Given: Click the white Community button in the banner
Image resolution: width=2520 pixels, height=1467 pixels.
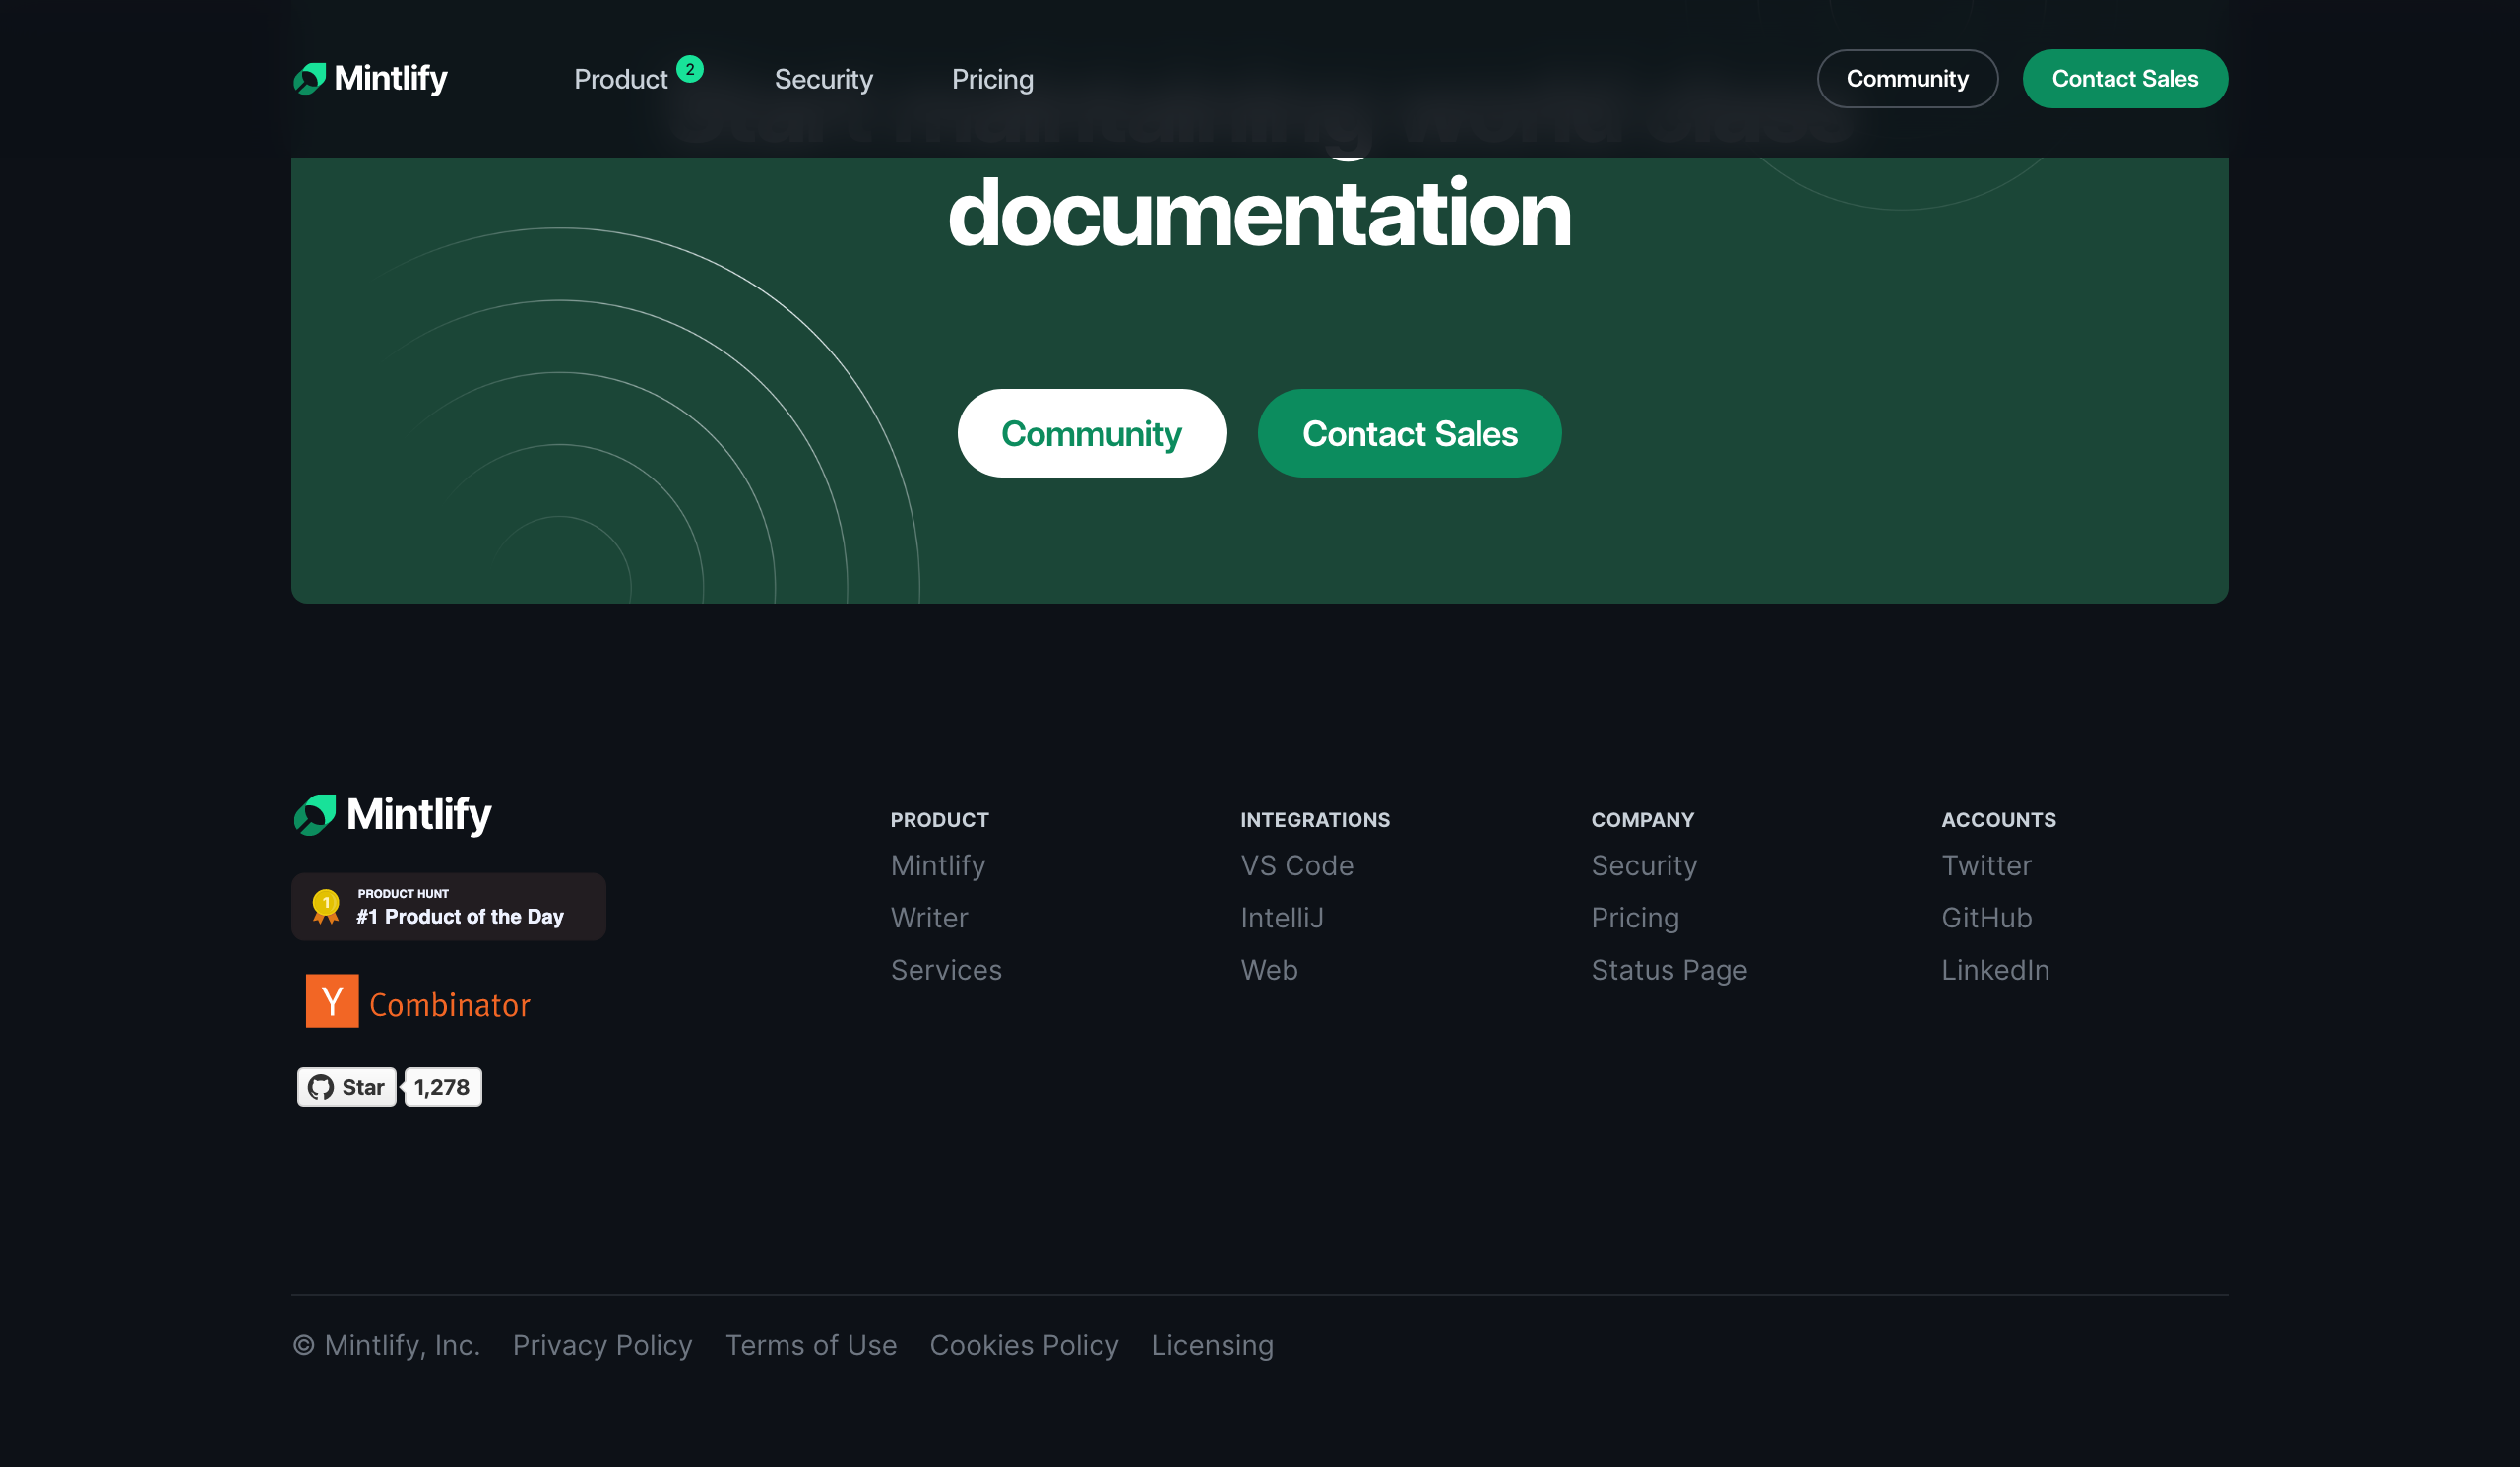Looking at the screenshot, I should [x=1091, y=433].
